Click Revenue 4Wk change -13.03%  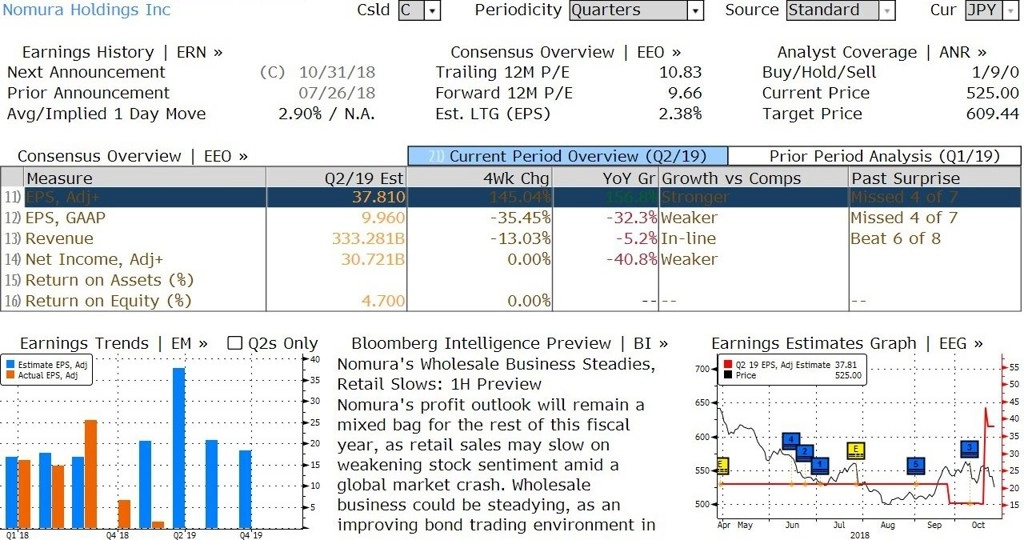tap(520, 239)
